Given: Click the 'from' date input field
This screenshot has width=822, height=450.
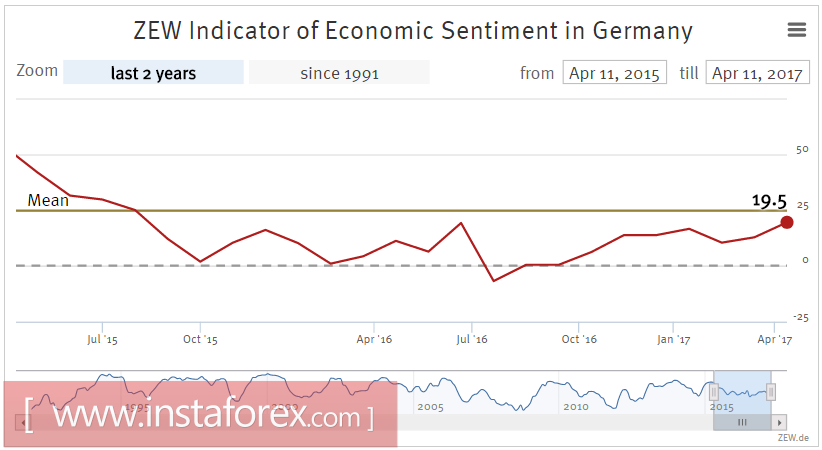Looking at the screenshot, I should (x=615, y=73).
